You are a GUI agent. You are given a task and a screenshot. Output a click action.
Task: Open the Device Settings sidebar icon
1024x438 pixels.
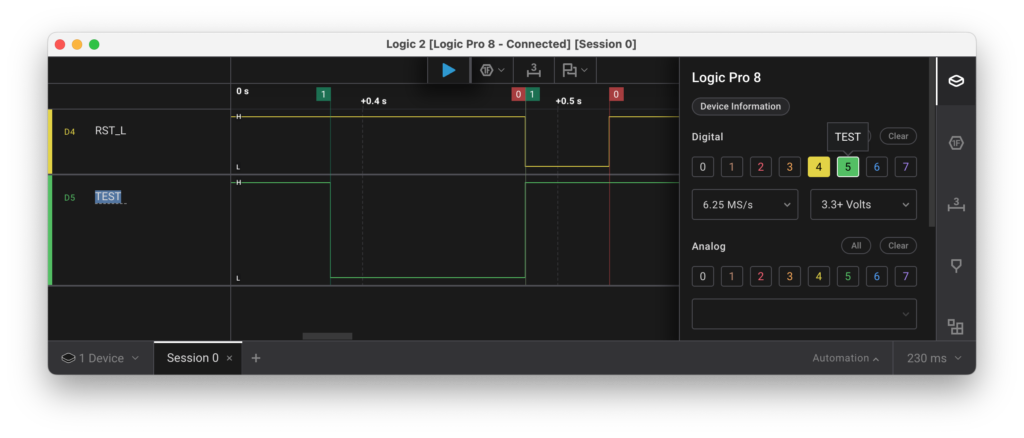coord(955,81)
